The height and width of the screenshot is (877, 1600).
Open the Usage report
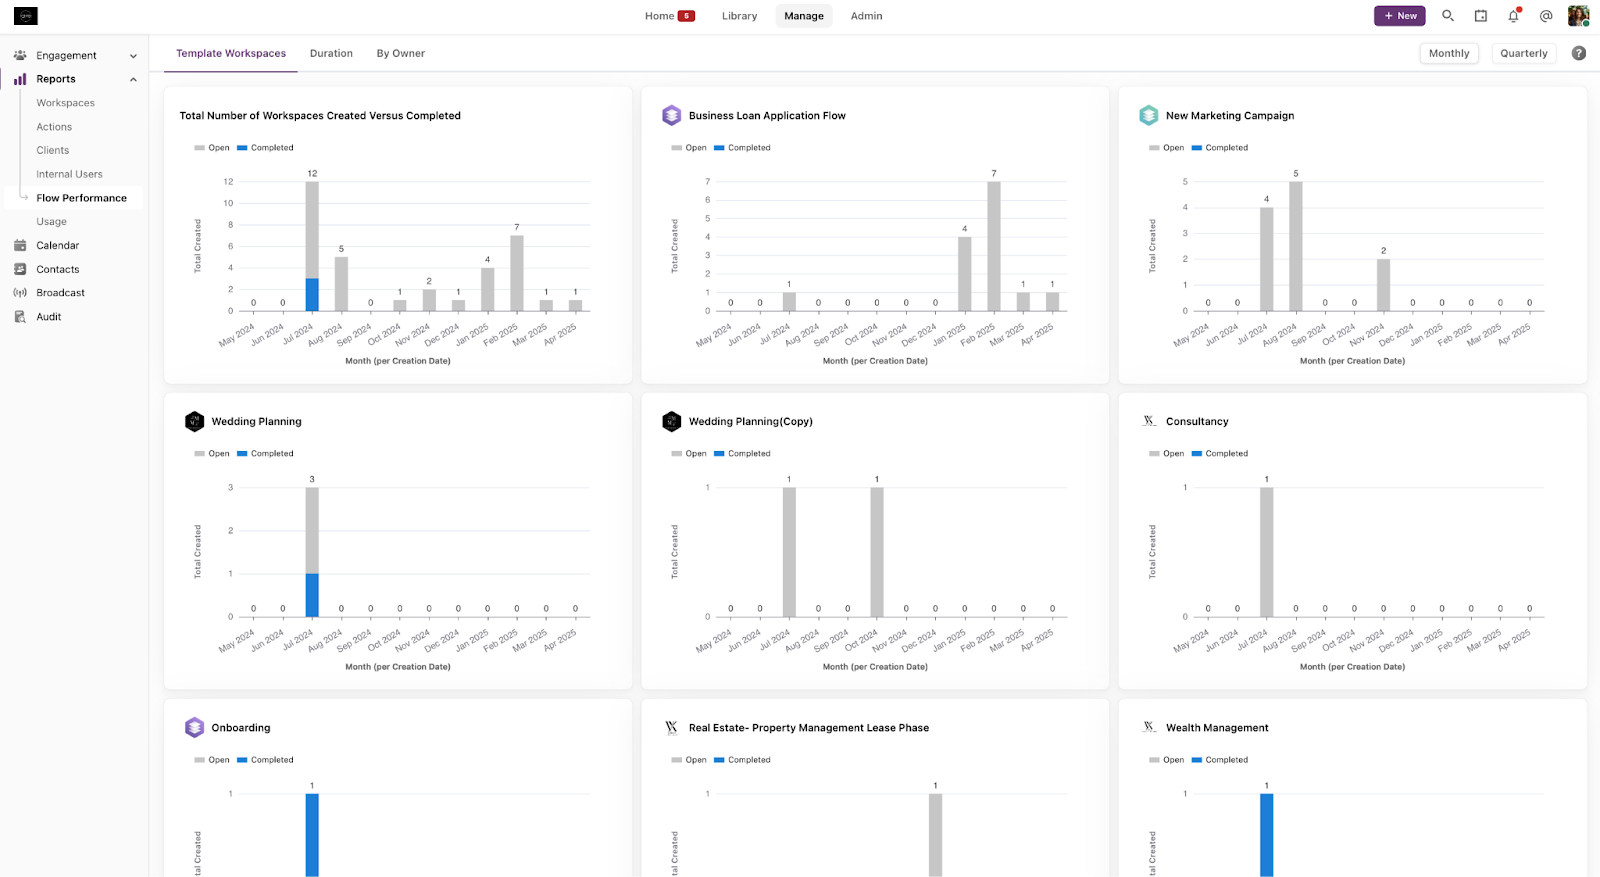[52, 222]
